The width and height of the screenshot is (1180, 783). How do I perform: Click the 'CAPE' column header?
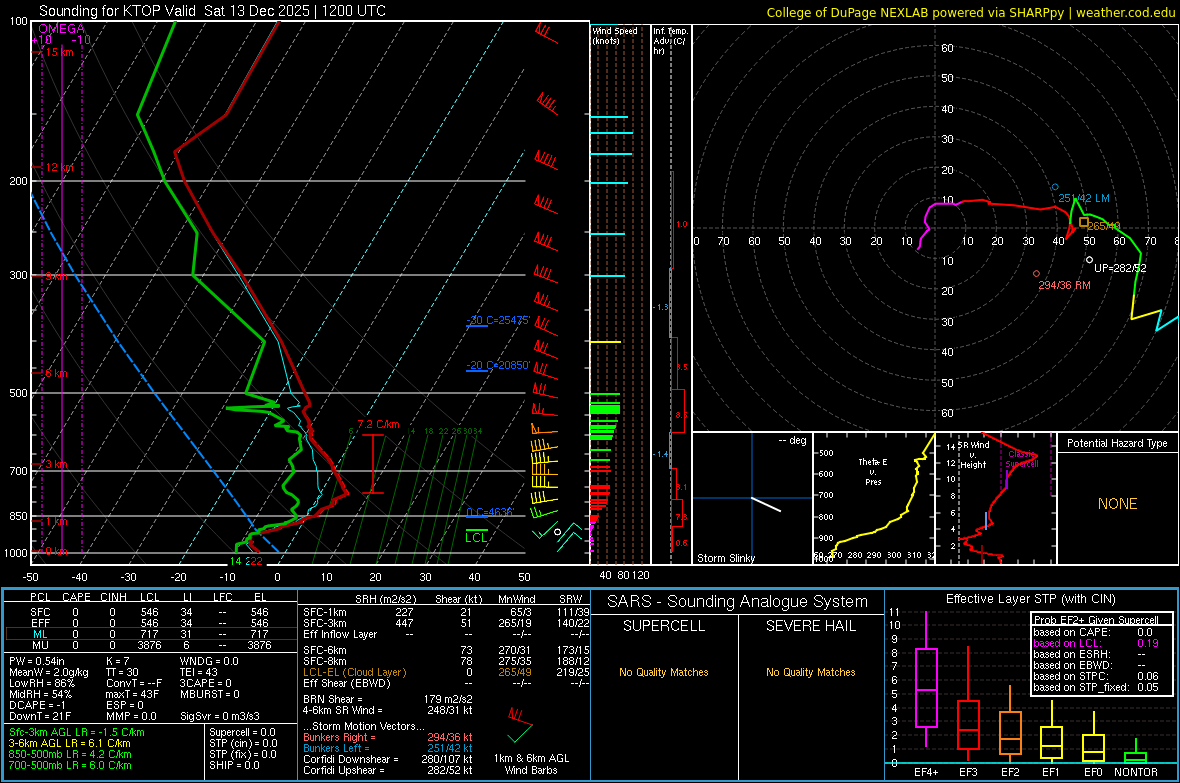pyautogui.click(x=76, y=597)
